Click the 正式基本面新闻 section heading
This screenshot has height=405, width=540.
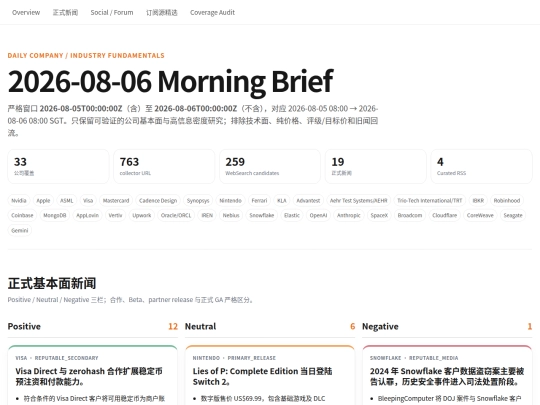(52, 283)
